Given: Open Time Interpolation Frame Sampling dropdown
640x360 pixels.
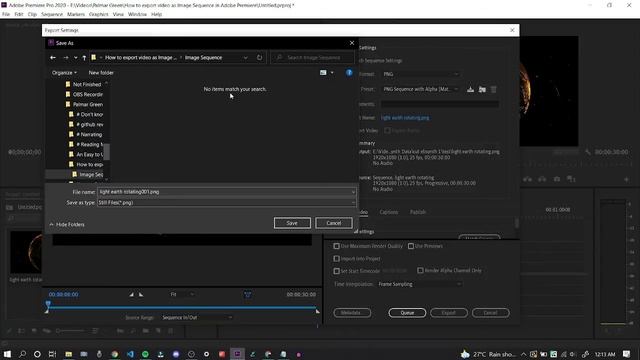Looking at the screenshot, I should 420,284.
